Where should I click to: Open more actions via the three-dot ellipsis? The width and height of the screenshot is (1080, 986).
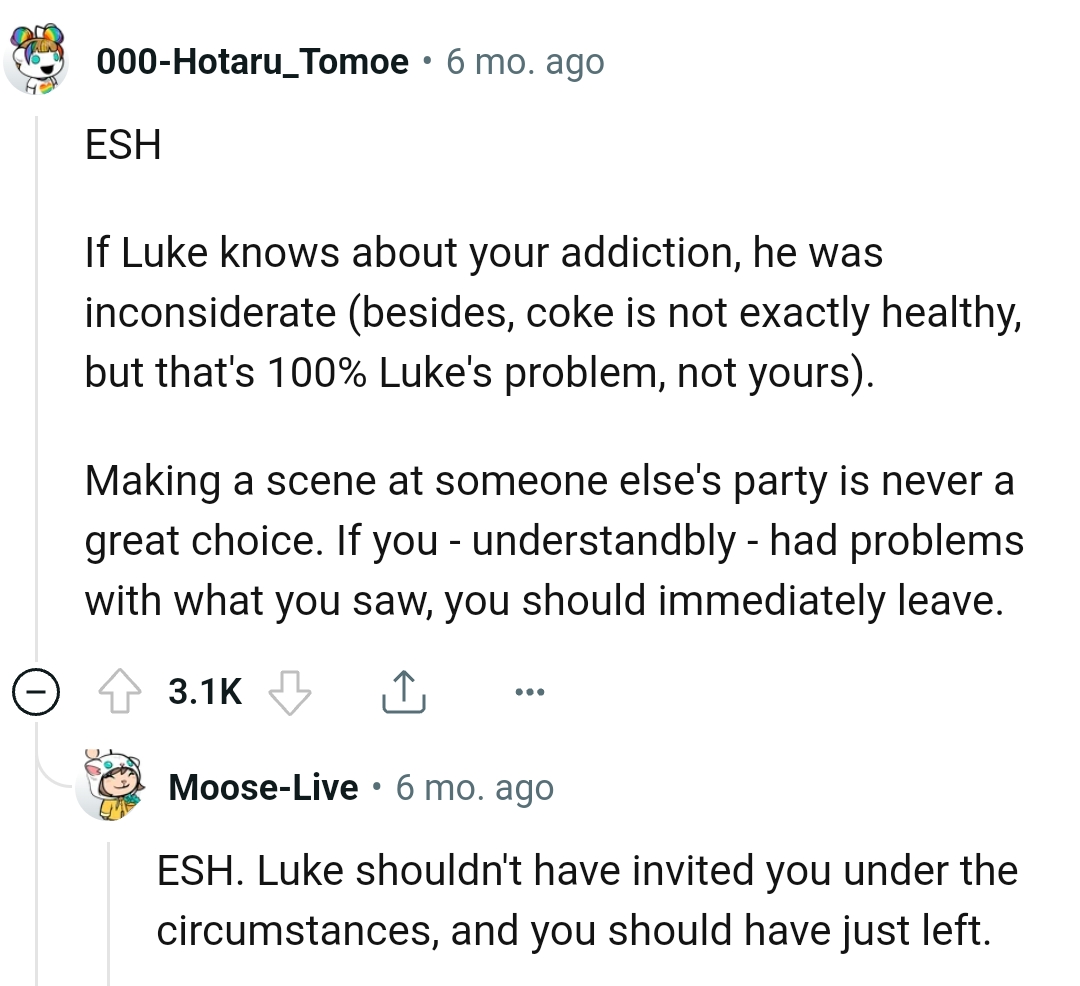coord(531,690)
